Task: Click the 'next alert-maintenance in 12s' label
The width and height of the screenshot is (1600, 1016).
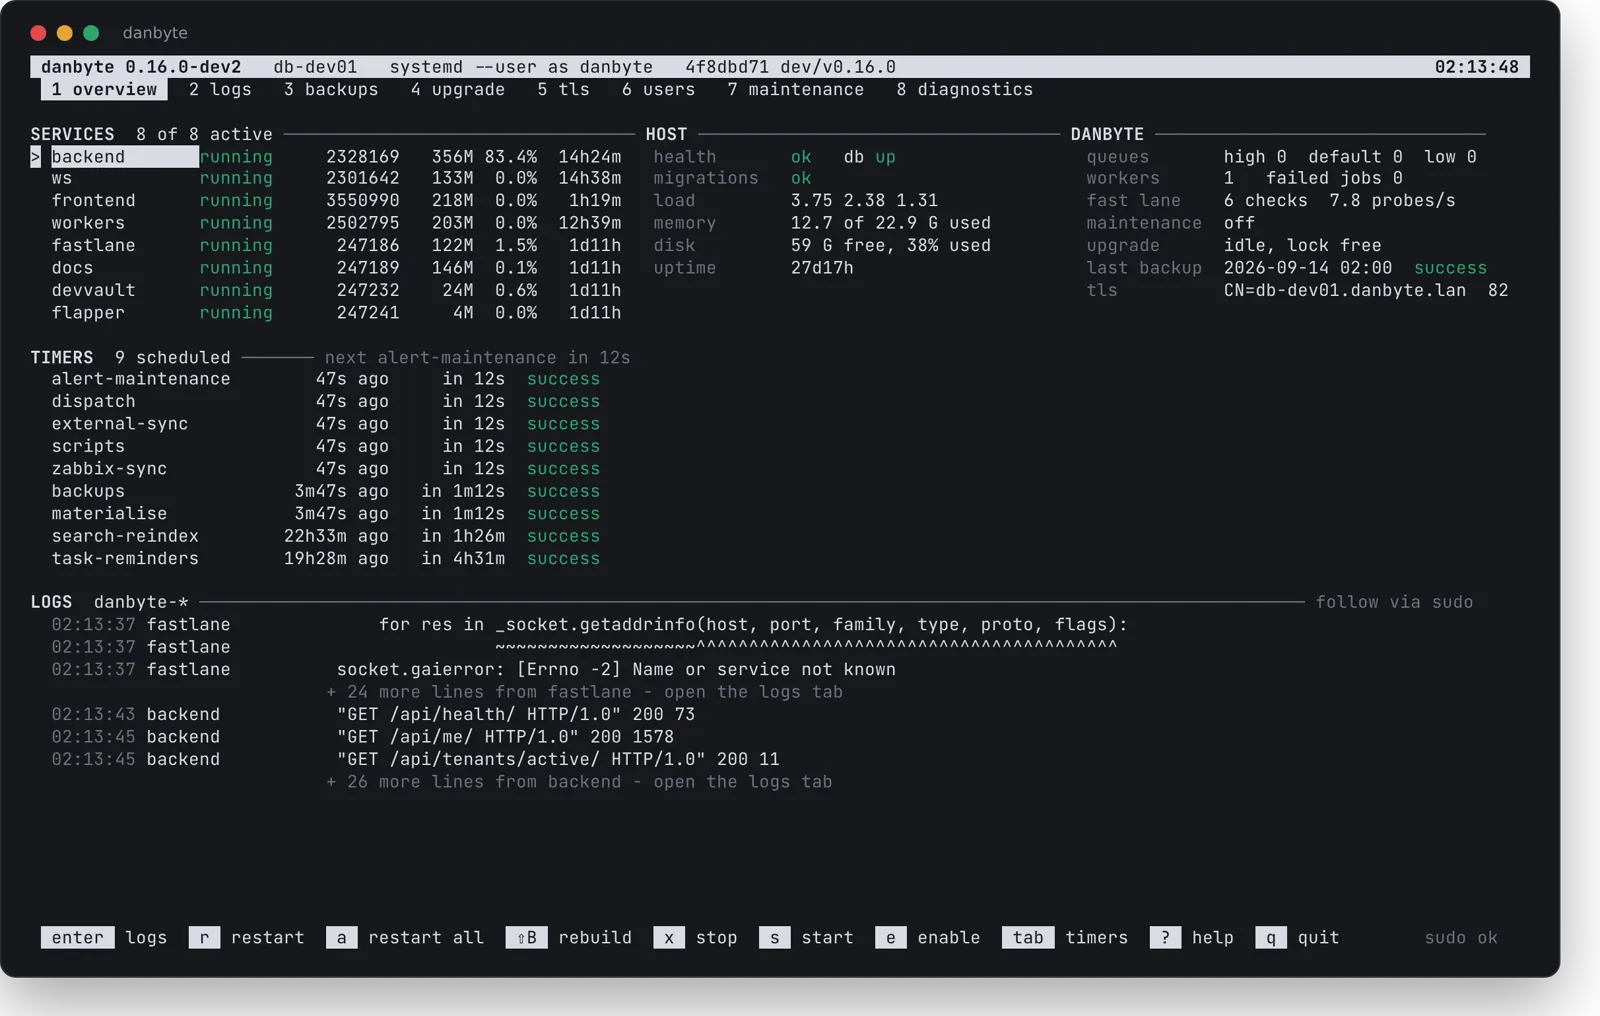Action: point(477,358)
